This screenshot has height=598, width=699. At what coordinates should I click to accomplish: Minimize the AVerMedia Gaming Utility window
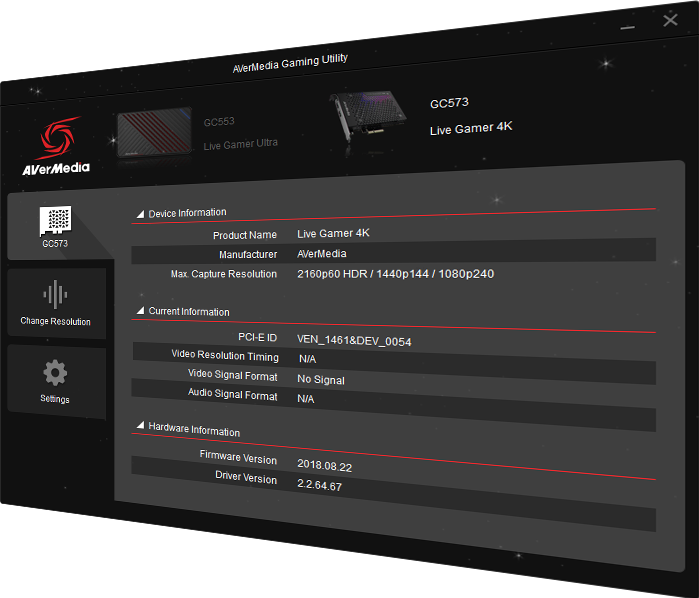[627, 27]
